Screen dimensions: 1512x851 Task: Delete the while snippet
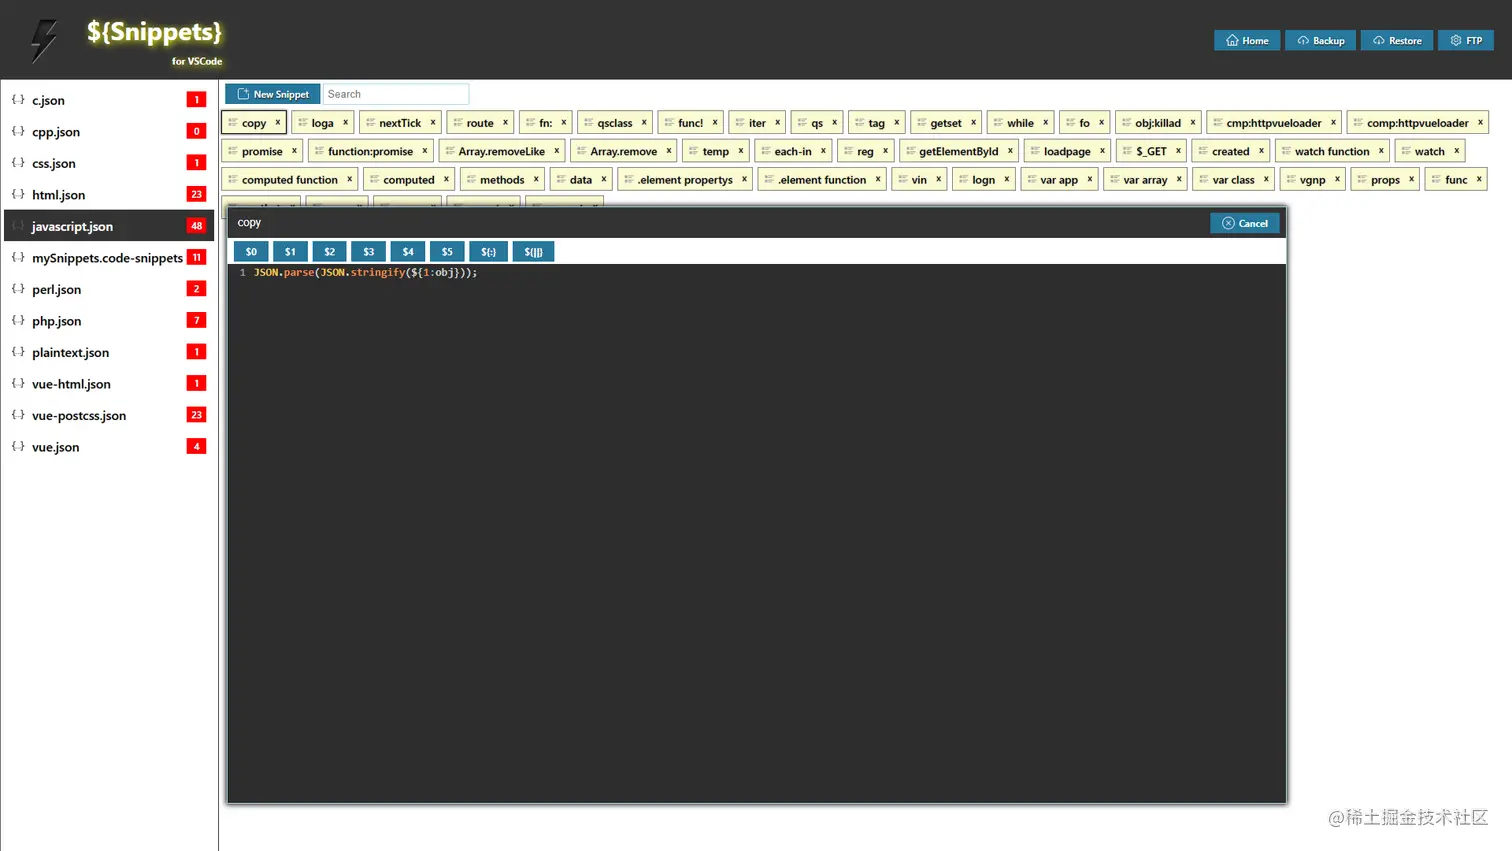[1046, 122]
